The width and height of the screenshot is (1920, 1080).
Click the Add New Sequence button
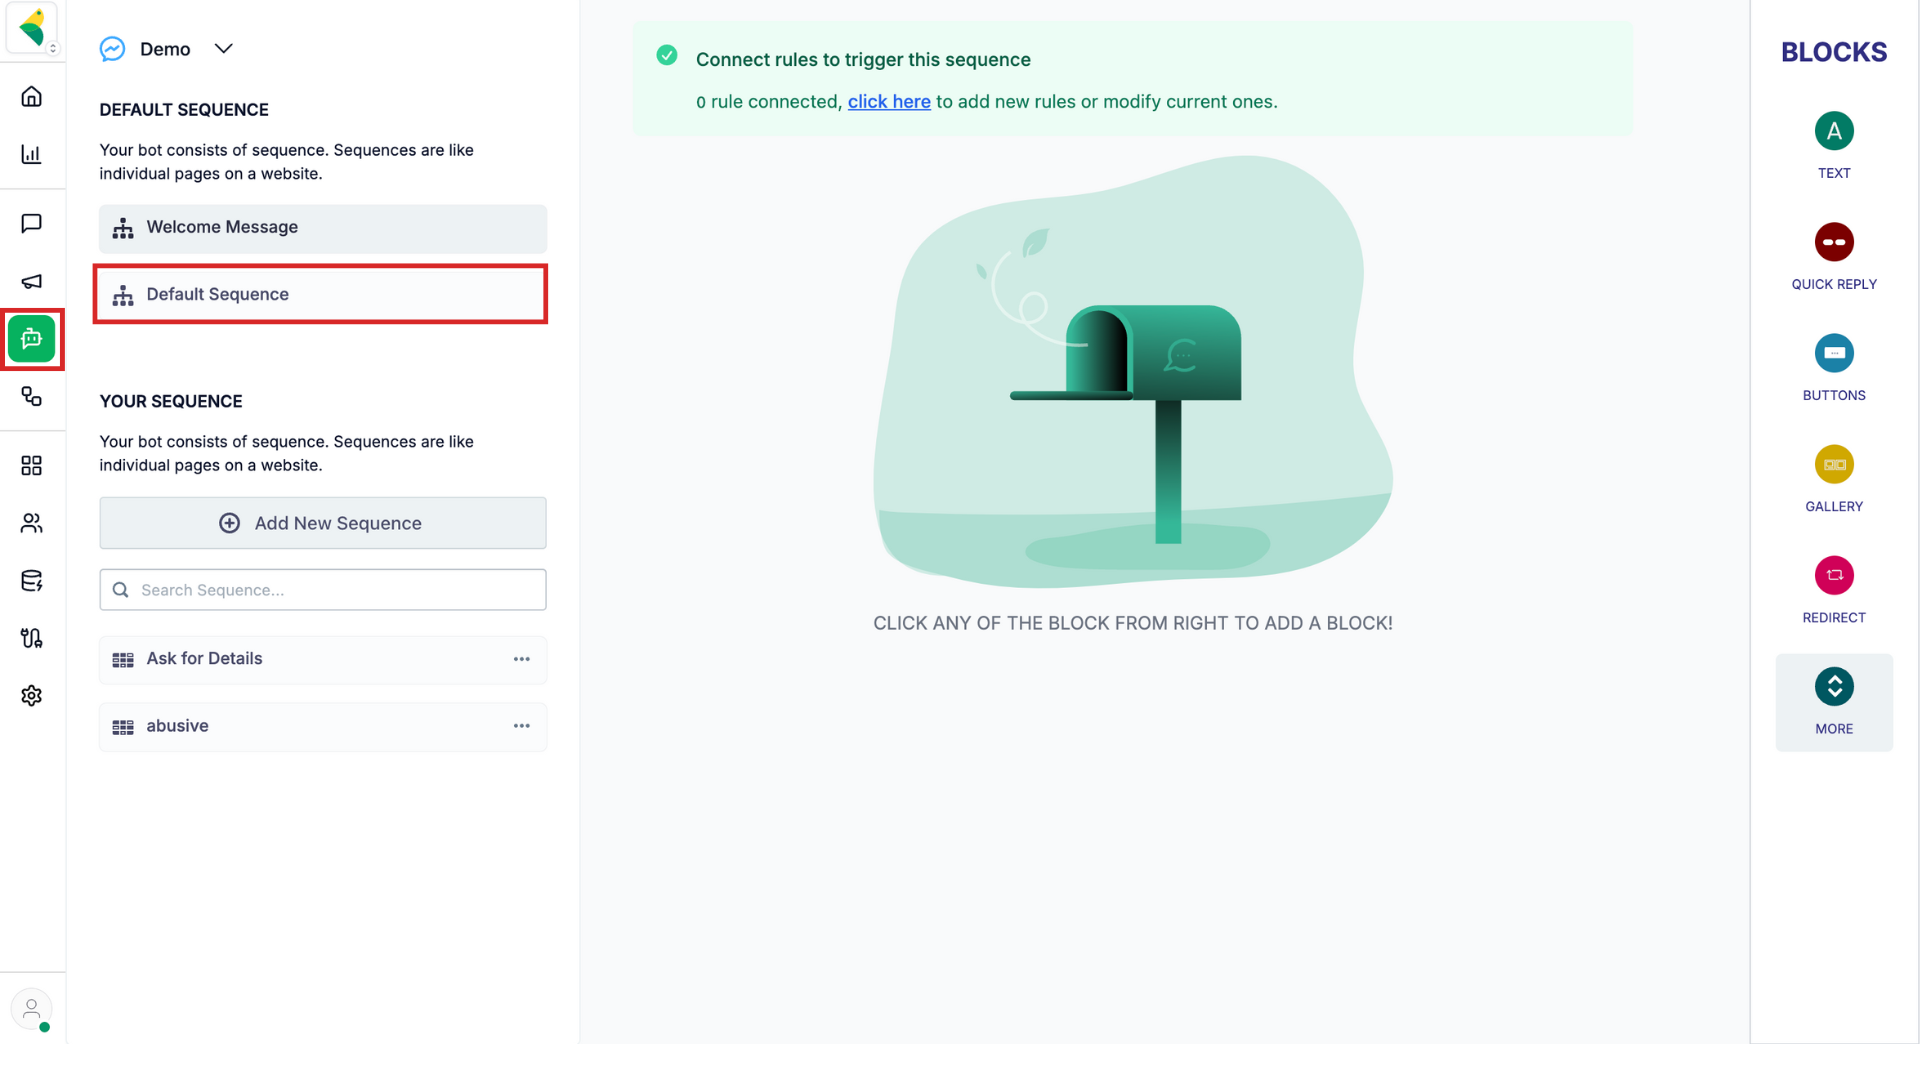(x=323, y=523)
